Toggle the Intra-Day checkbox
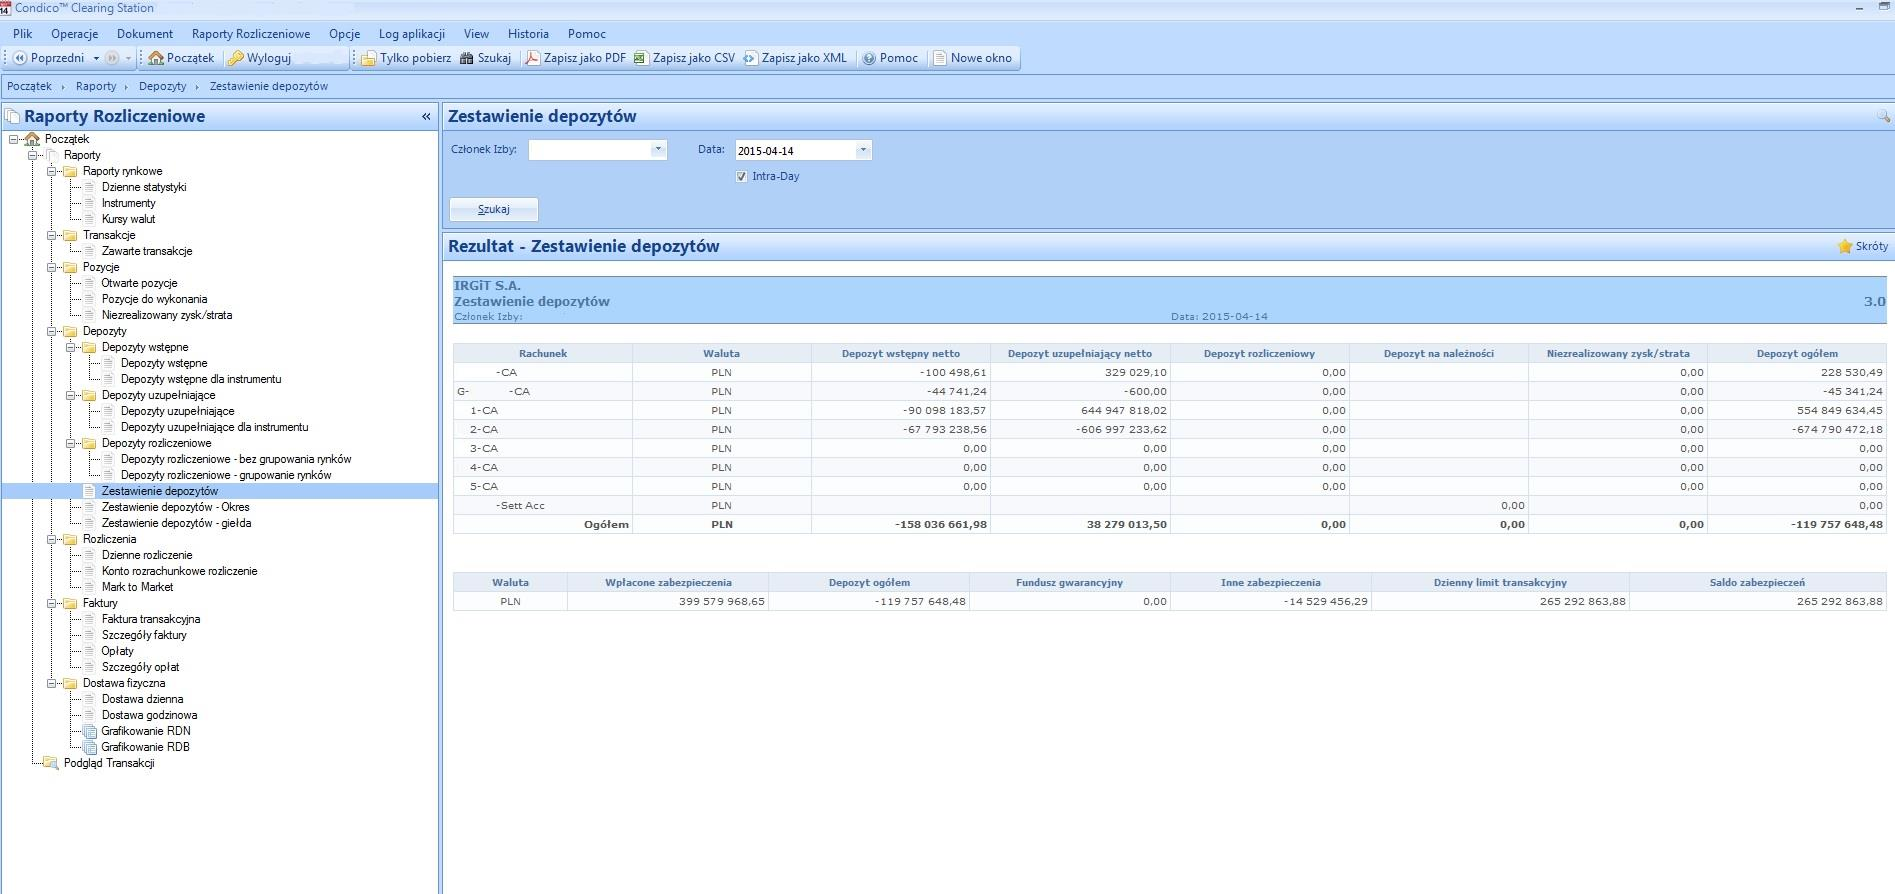 741,176
